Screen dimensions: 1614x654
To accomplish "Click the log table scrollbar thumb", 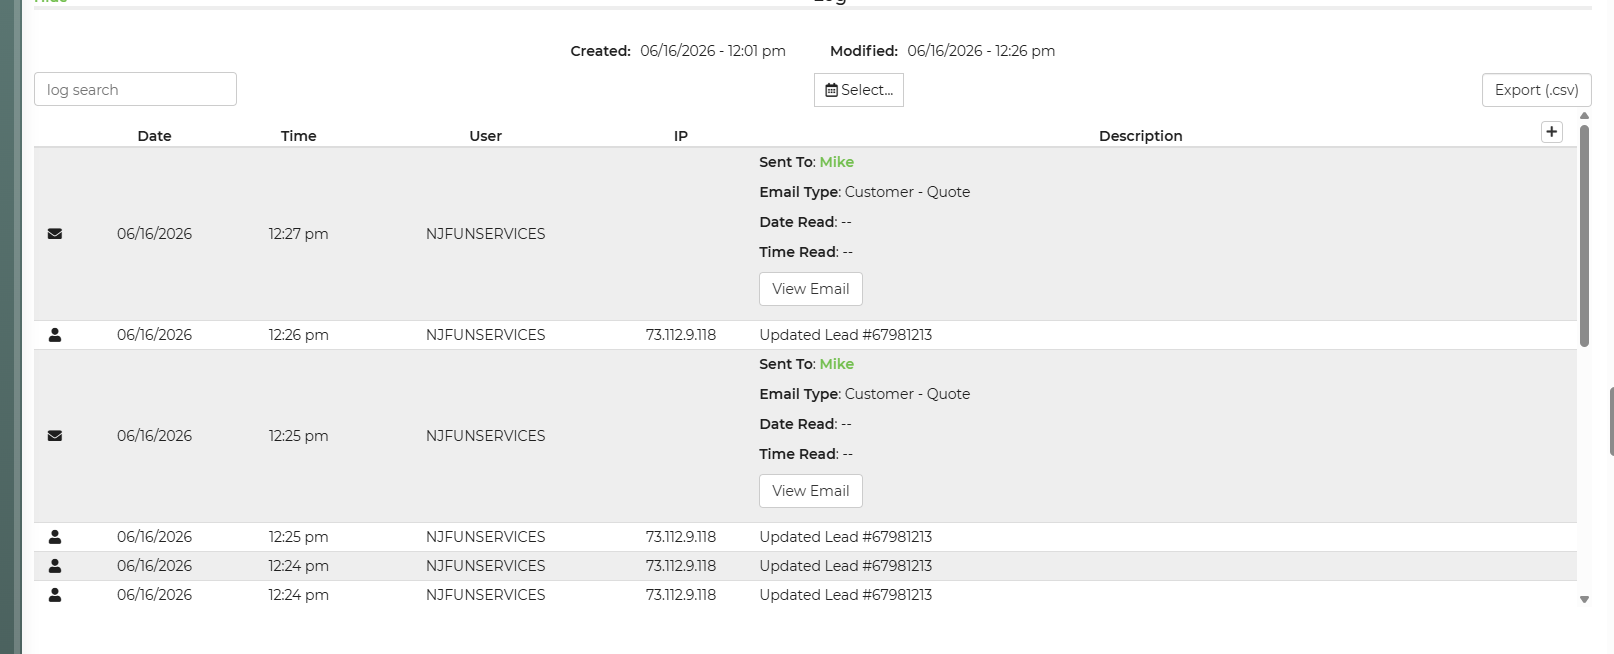I will (x=1584, y=236).
